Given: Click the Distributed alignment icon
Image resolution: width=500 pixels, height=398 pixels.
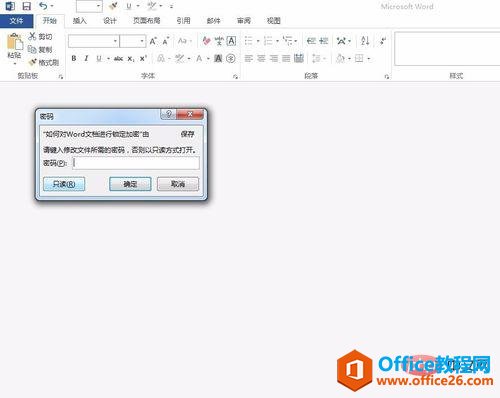Looking at the screenshot, I should pos(299,58).
